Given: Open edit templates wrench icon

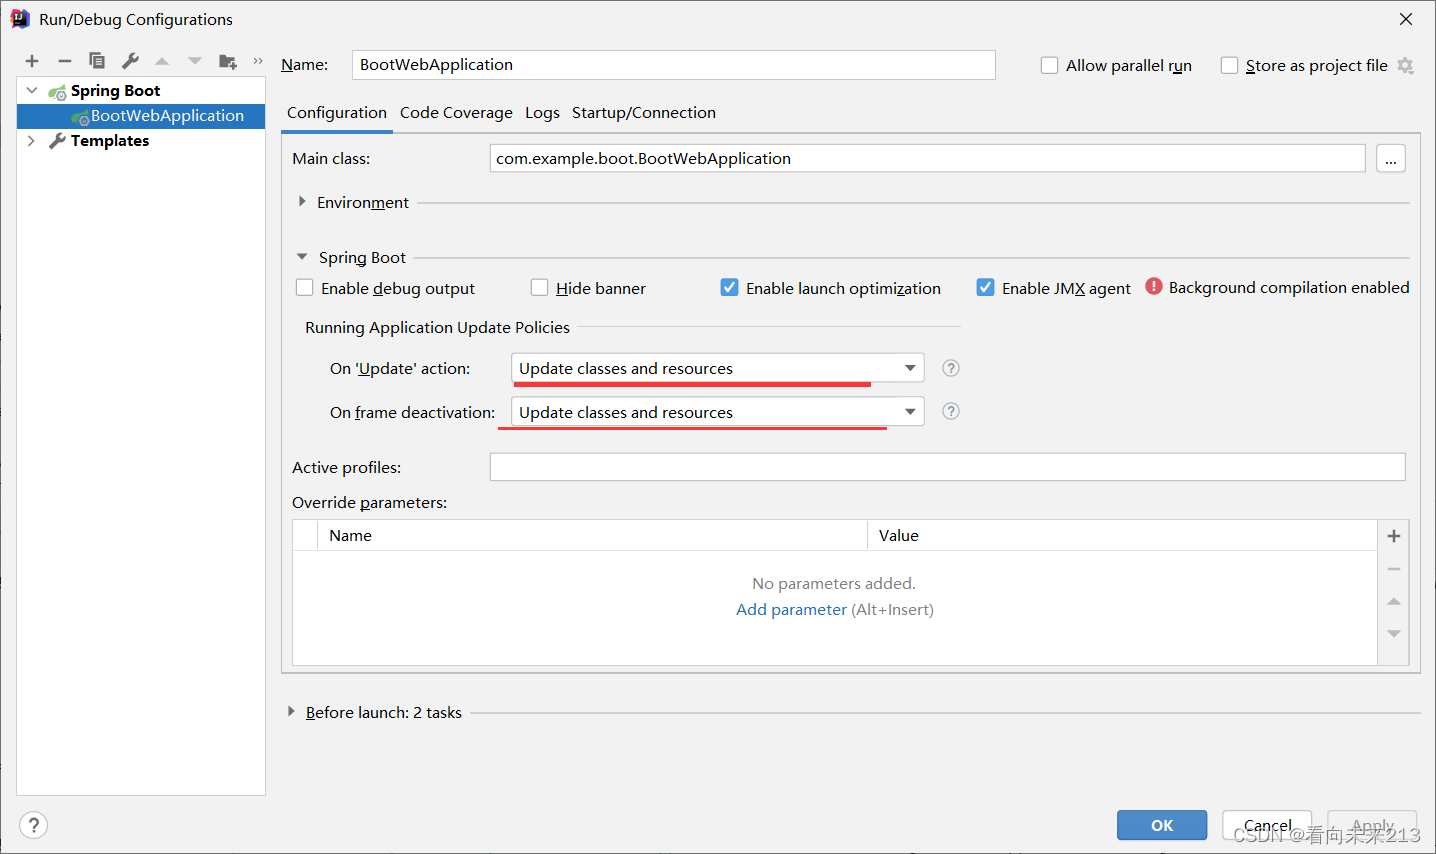Looking at the screenshot, I should click(130, 61).
